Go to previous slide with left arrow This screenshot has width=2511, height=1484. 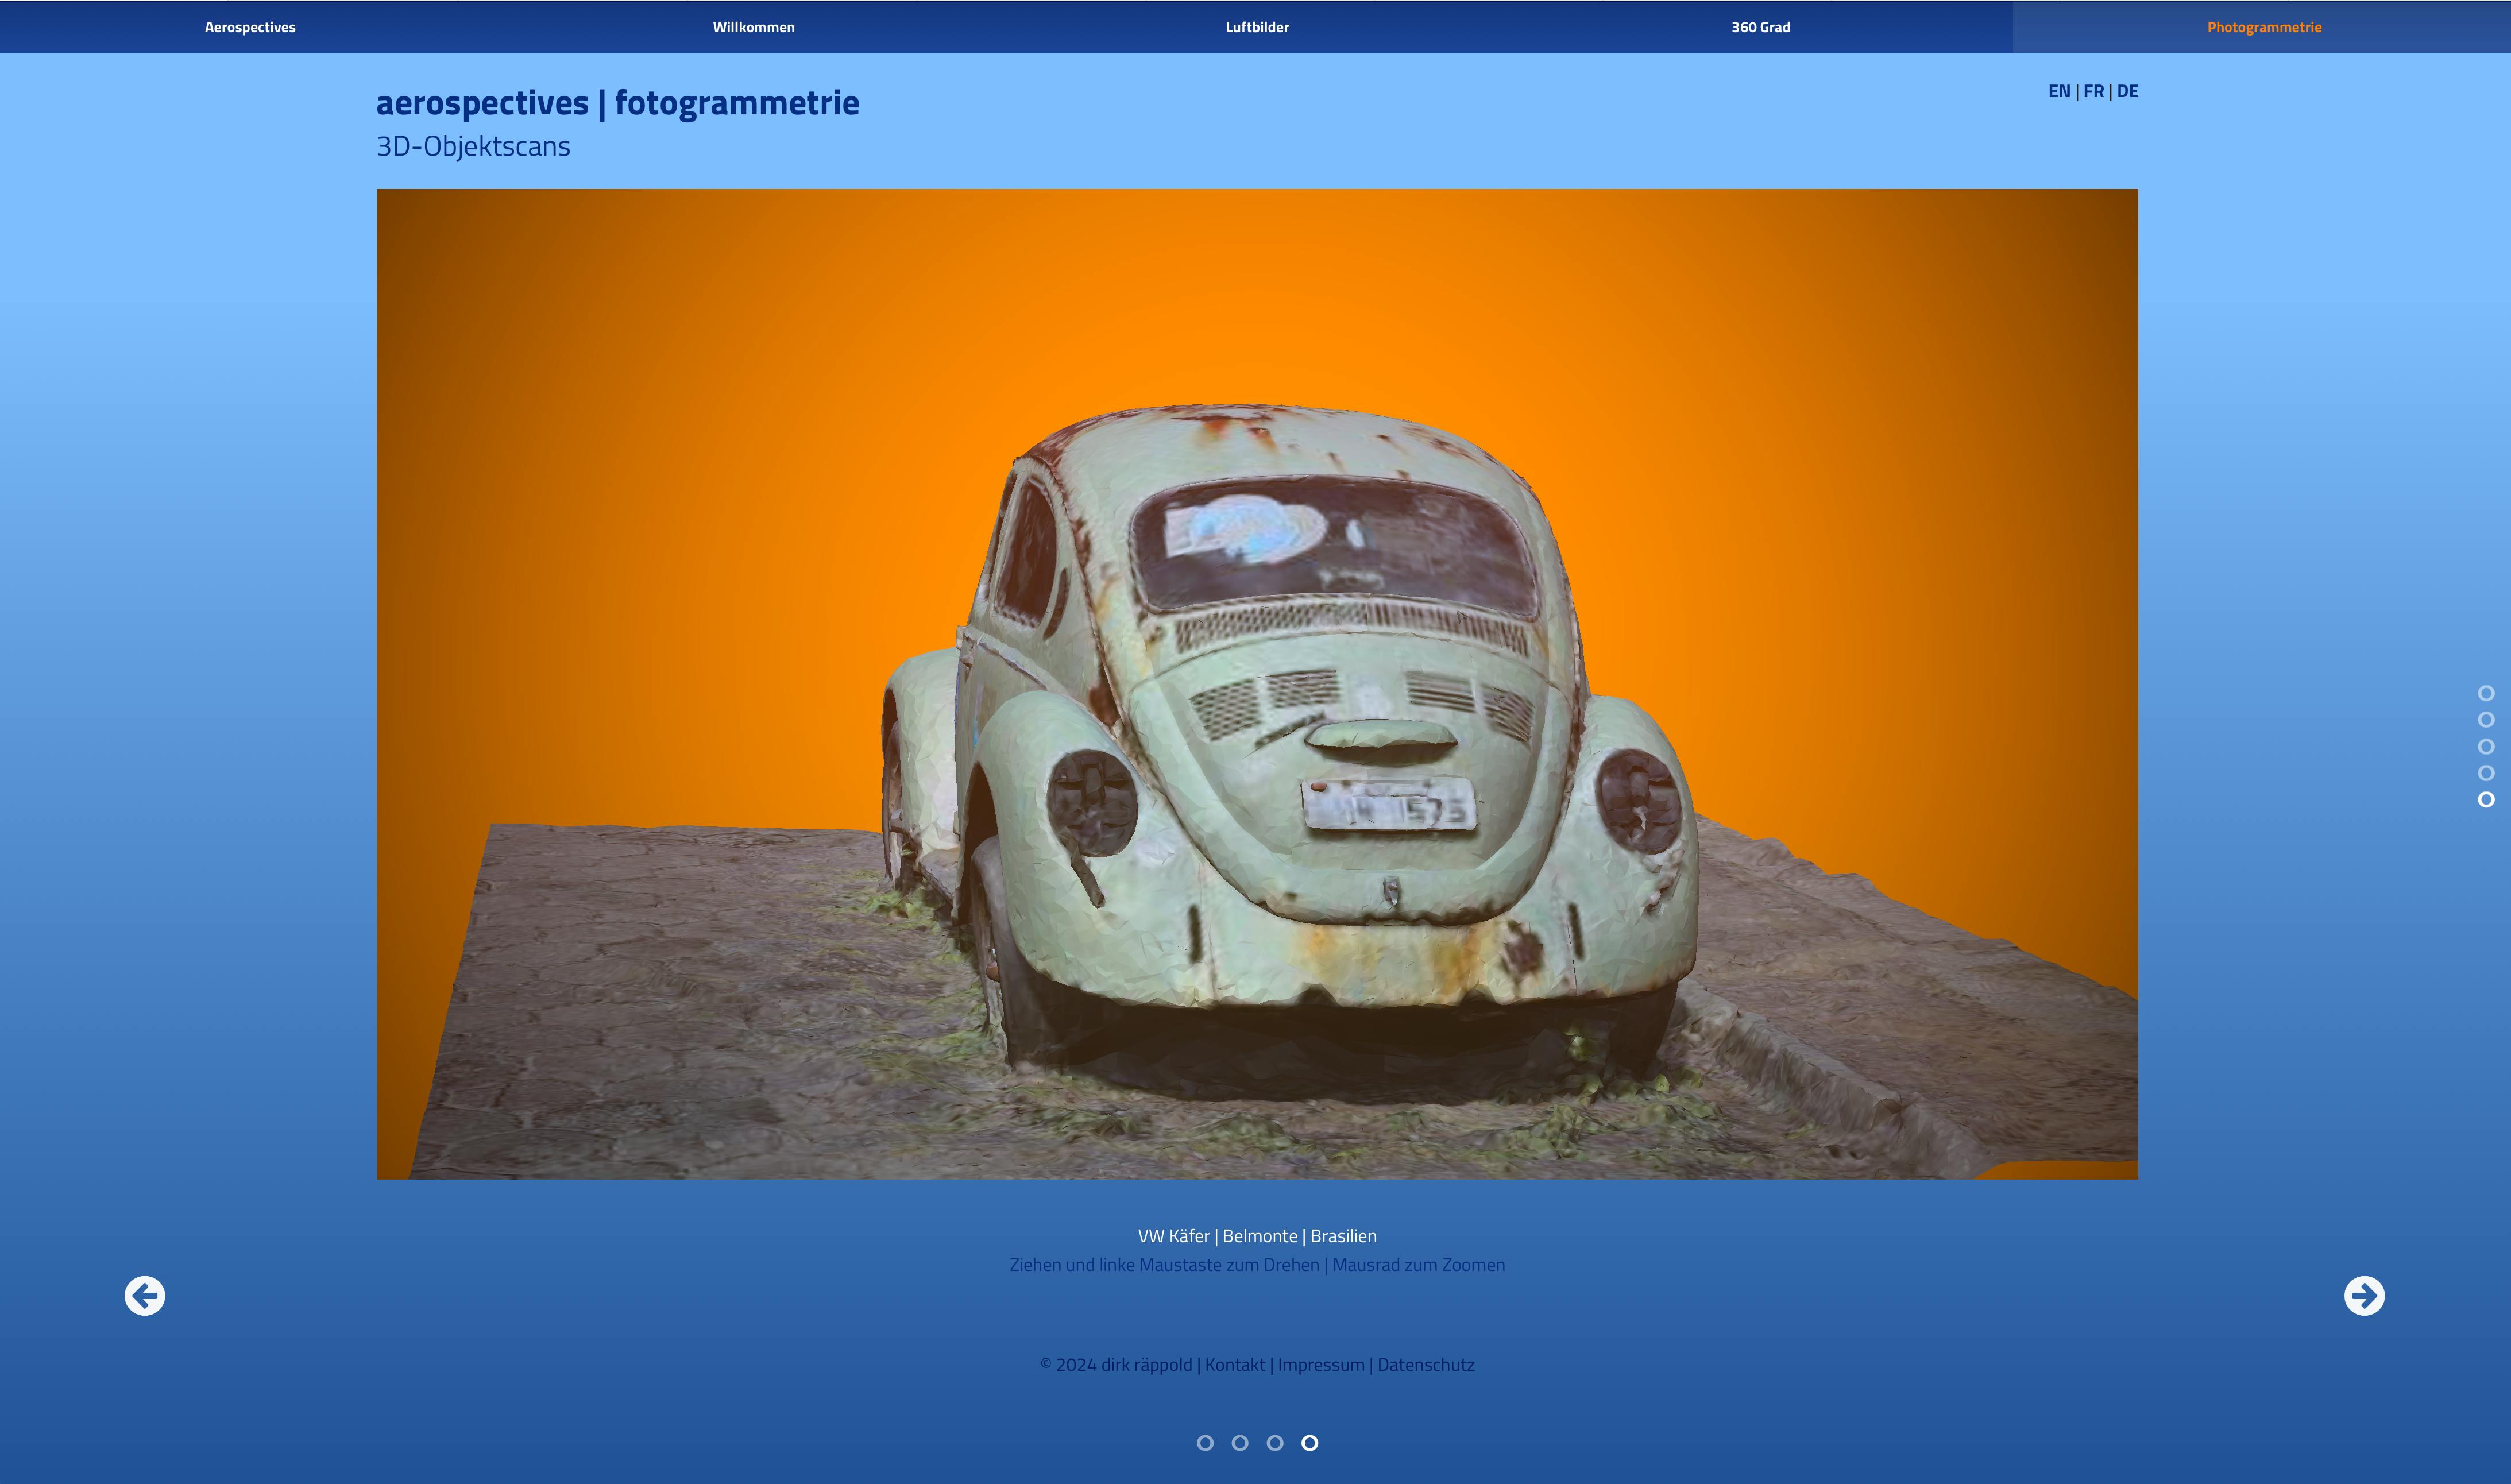click(x=145, y=1296)
